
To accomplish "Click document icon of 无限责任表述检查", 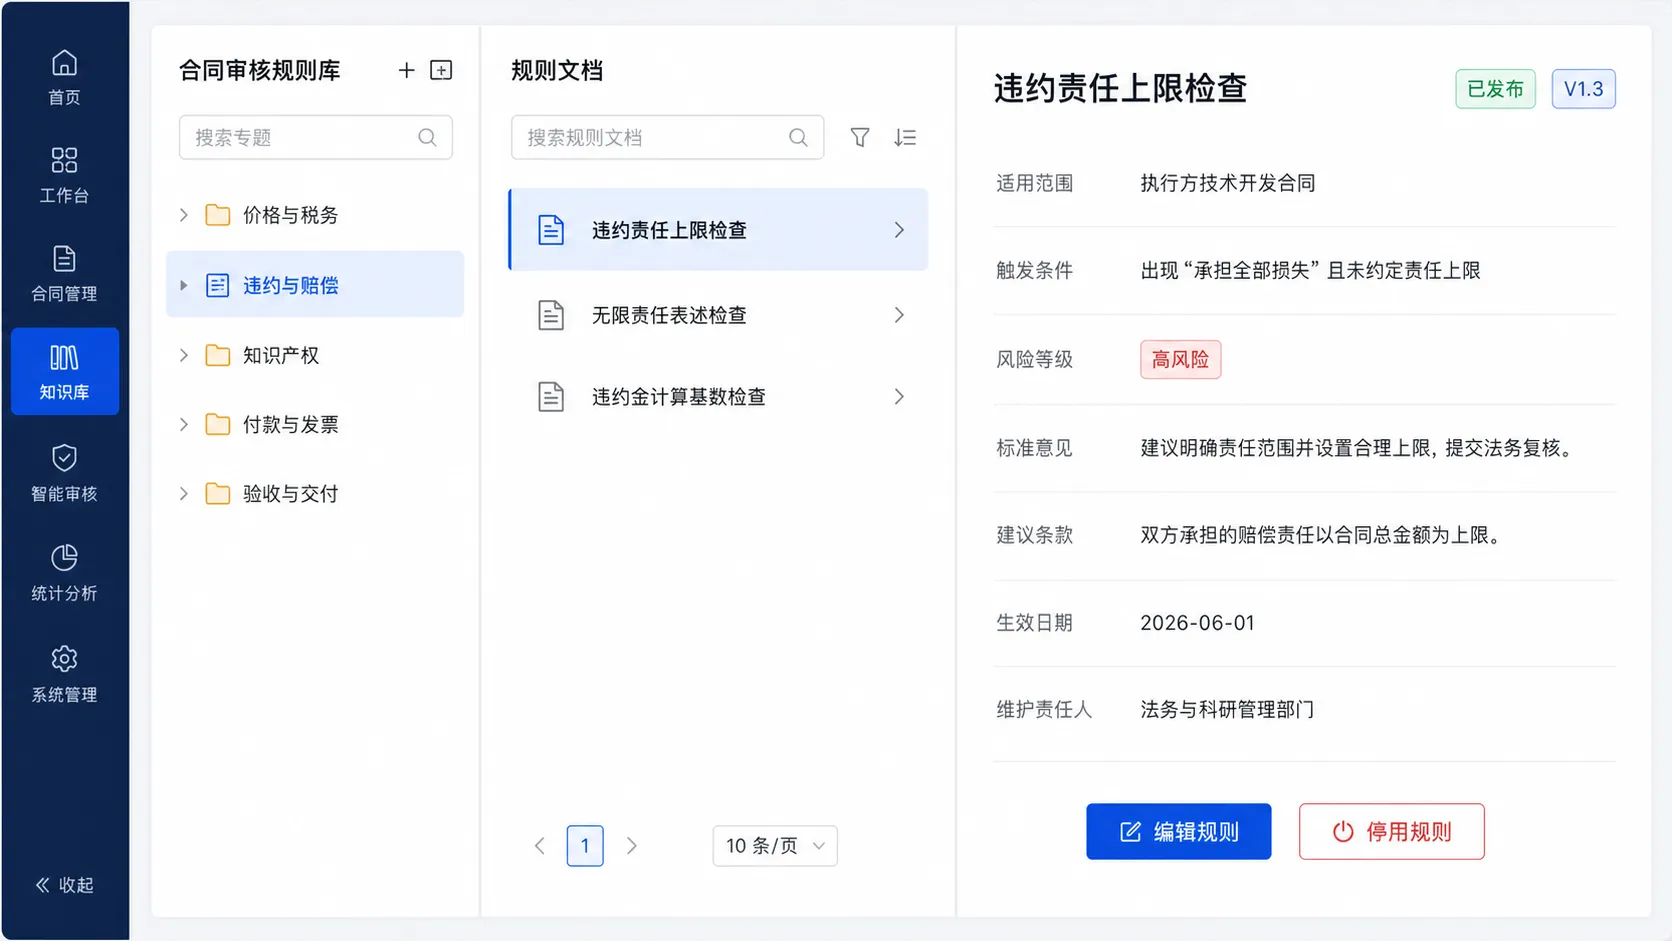I will (551, 315).
